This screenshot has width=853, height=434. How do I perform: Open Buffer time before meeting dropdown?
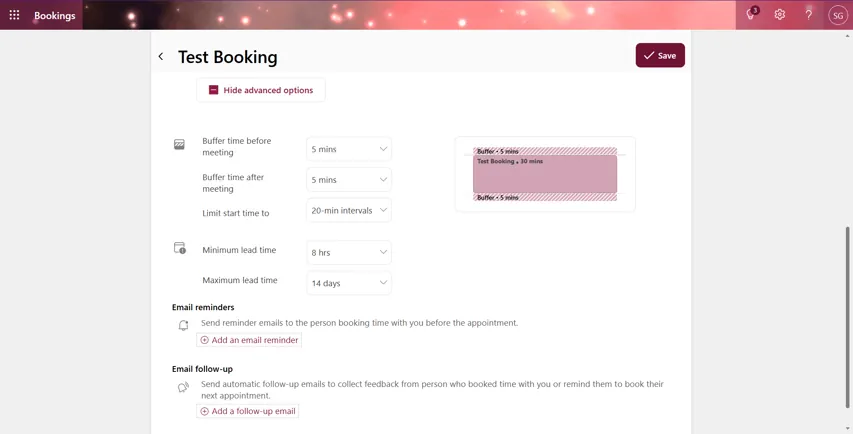[x=349, y=149]
